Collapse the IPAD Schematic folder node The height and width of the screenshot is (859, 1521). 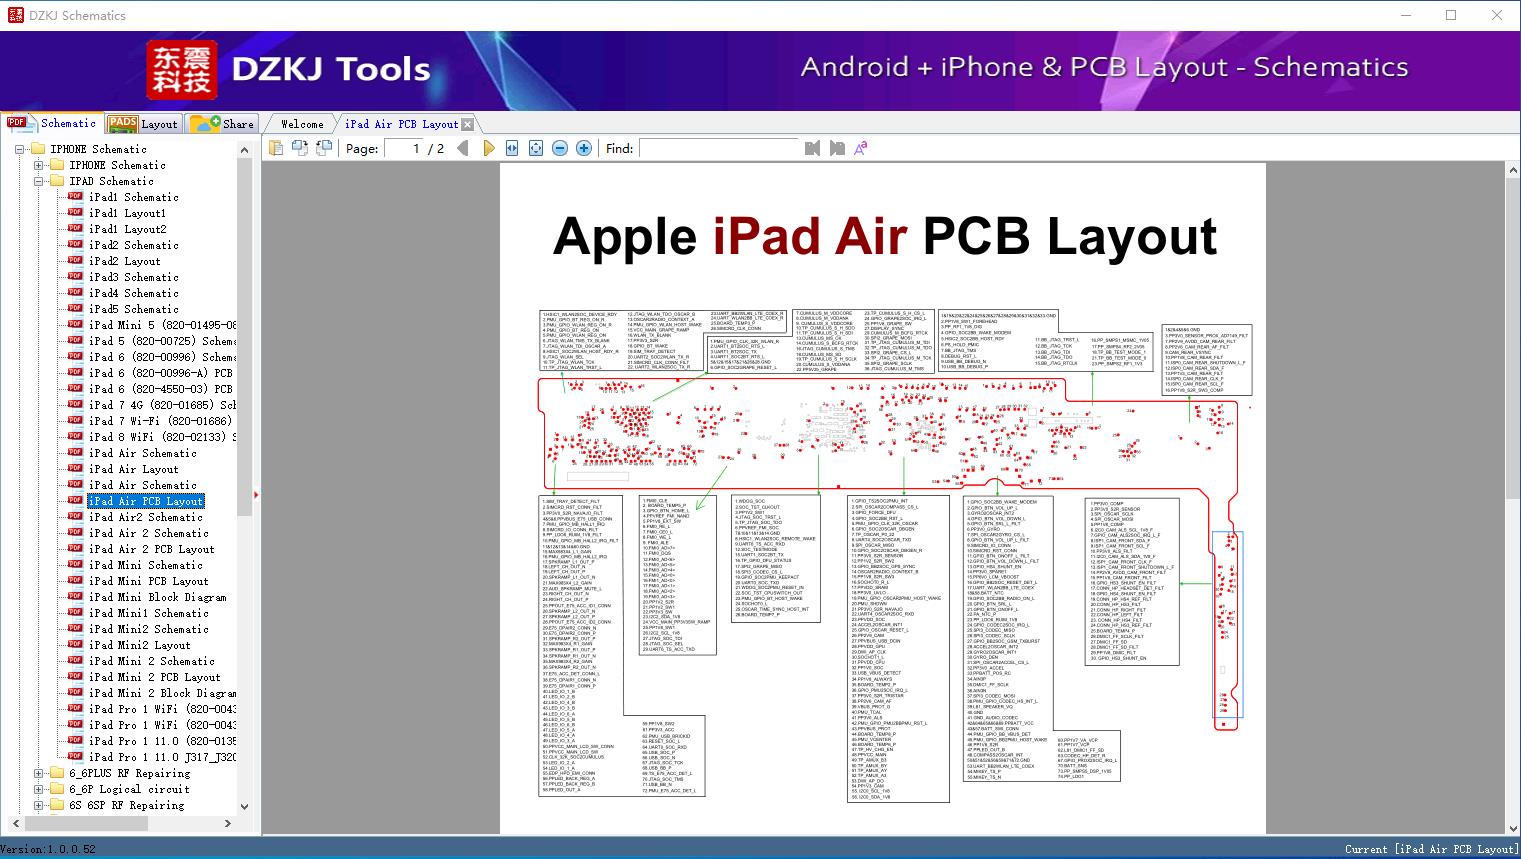pyautogui.click(x=36, y=181)
